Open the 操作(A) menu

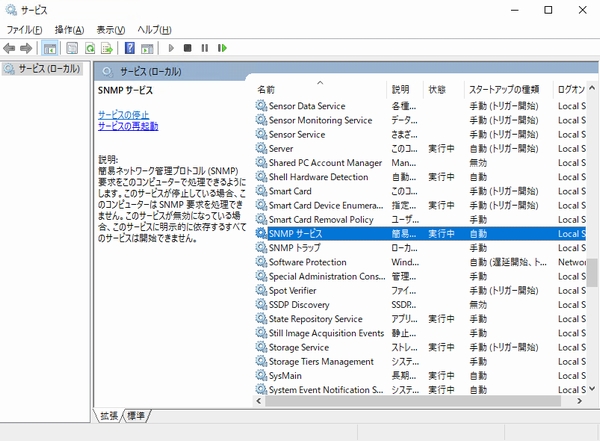coord(69,30)
